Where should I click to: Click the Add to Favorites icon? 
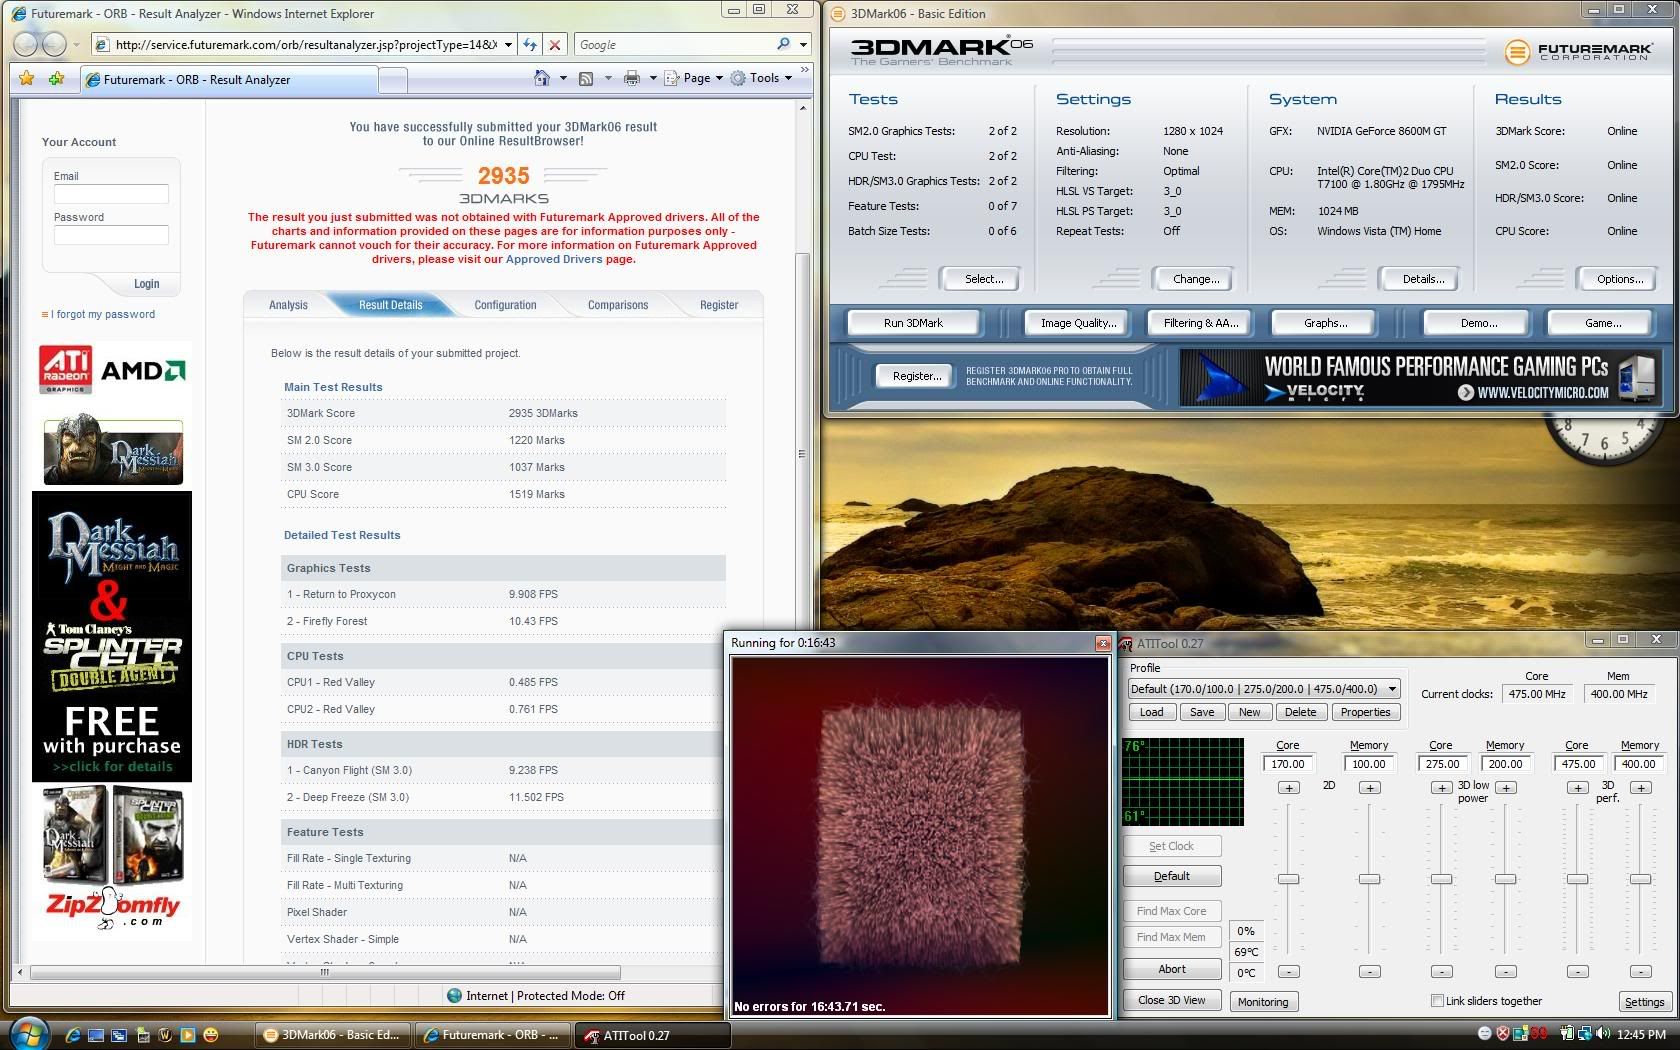click(57, 79)
